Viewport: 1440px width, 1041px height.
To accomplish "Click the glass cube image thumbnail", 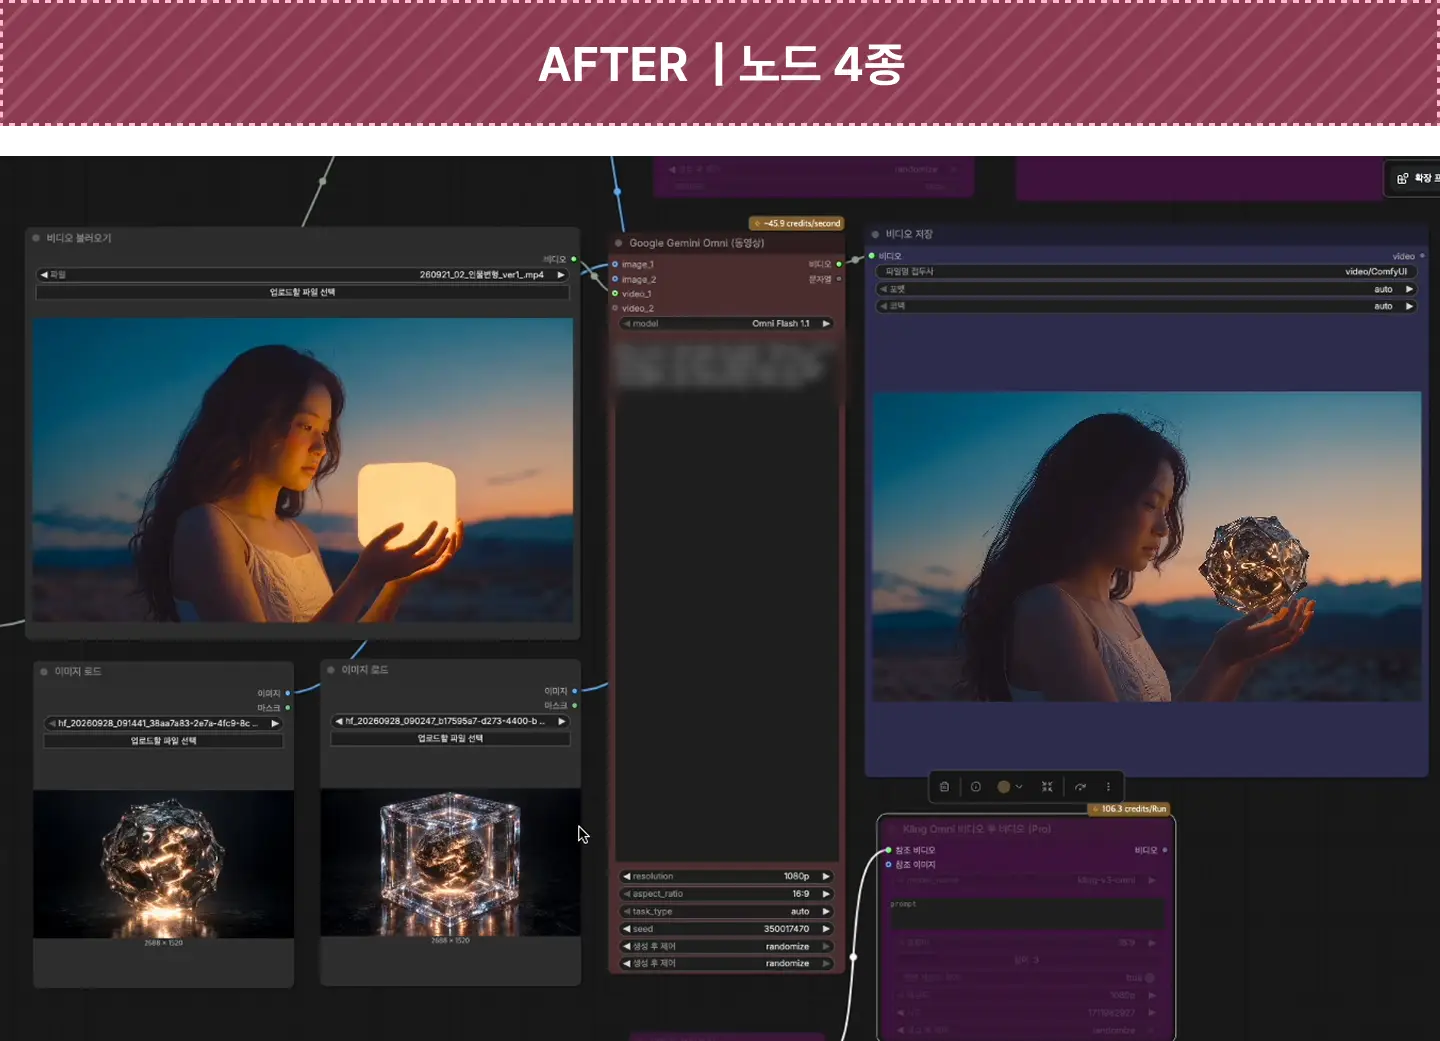I will [450, 862].
